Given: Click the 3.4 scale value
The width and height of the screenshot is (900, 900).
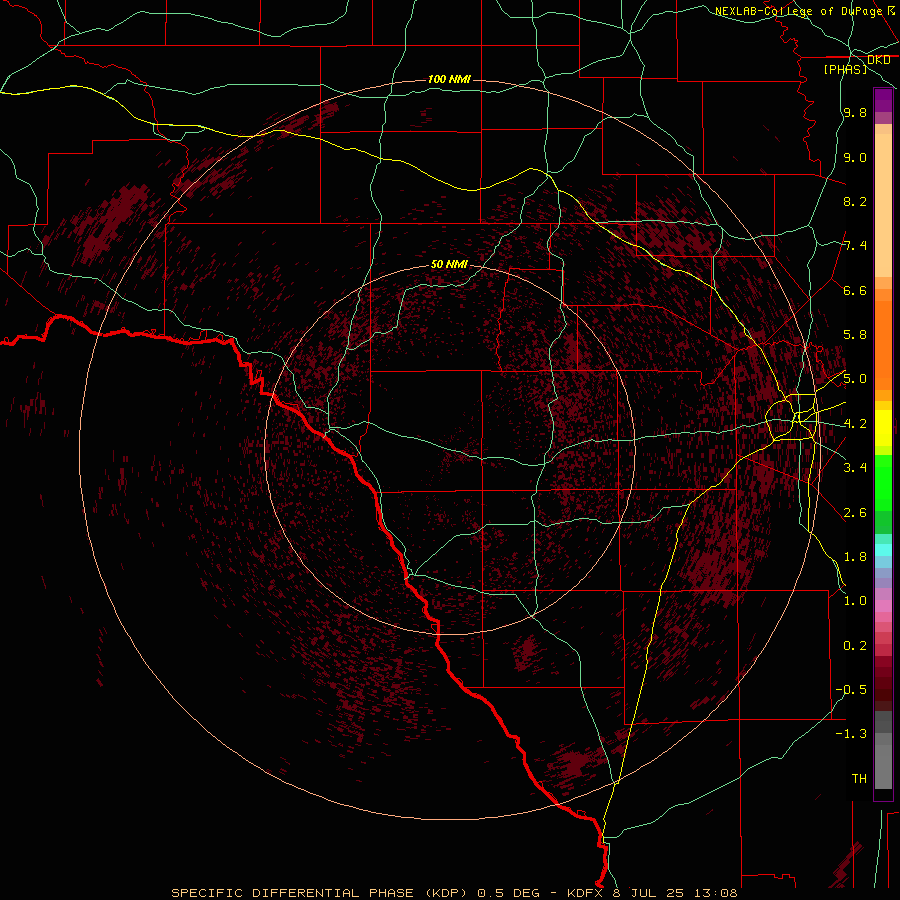Looking at the screenshot, I should (x=855, y=468).
